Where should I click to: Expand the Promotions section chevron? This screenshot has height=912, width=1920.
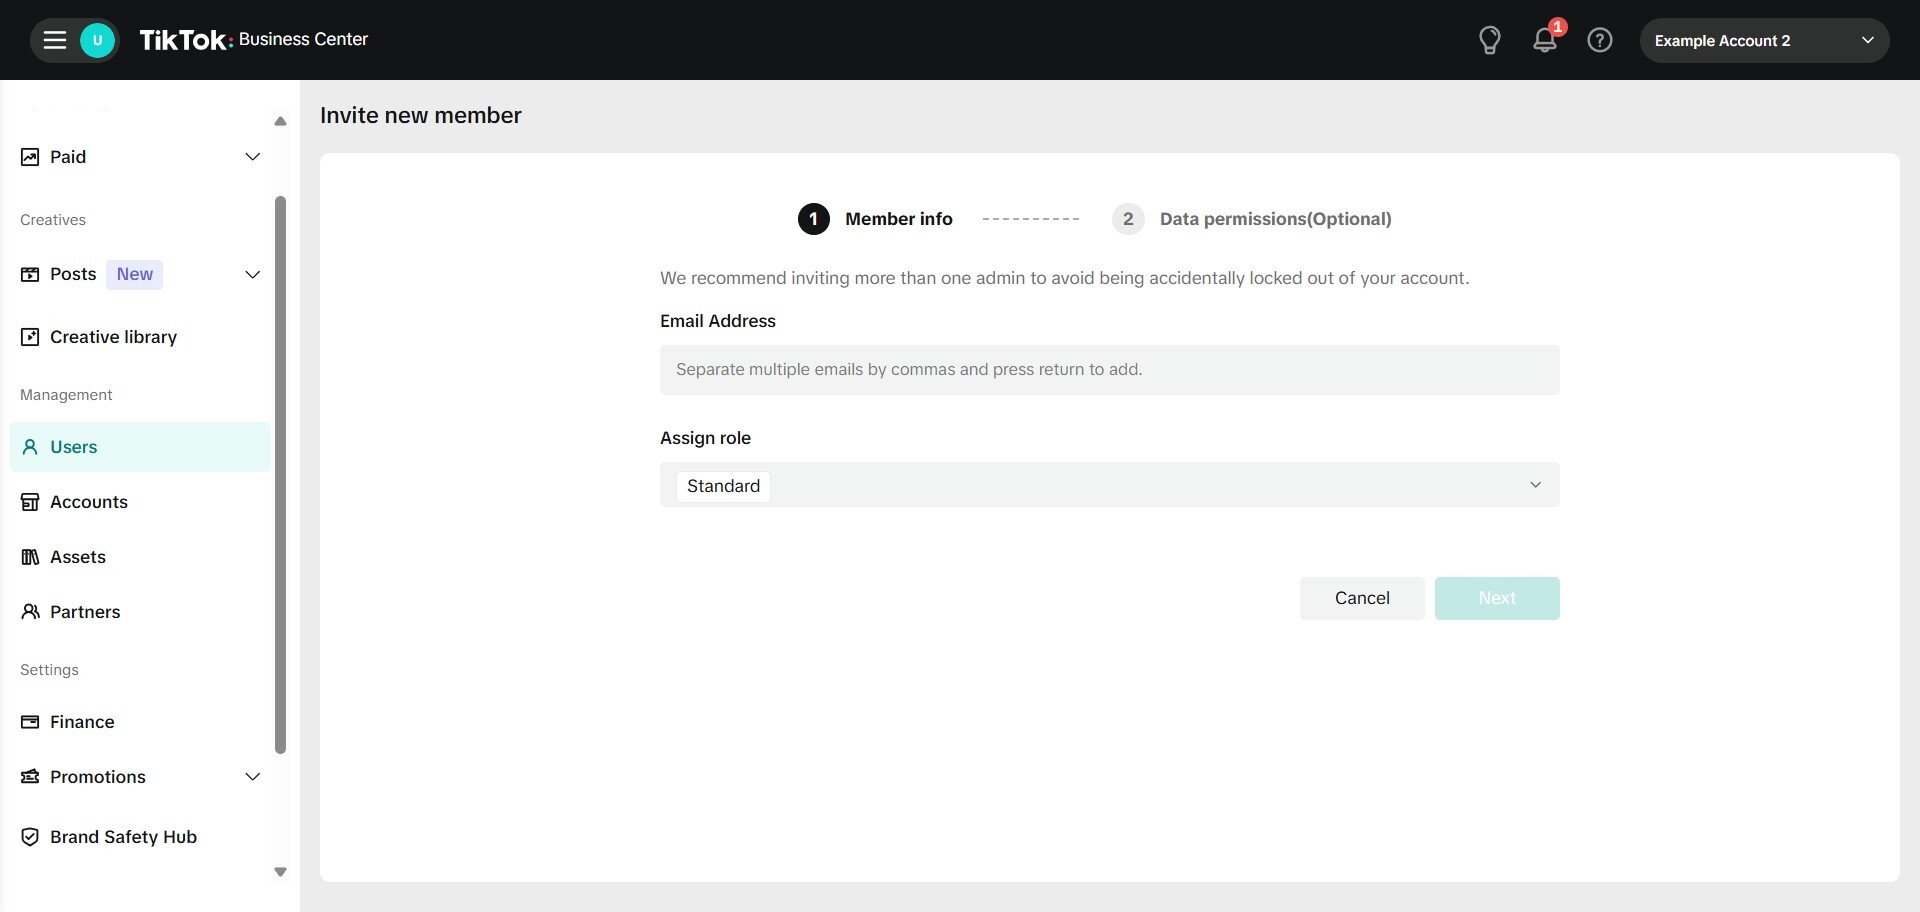coord(252,777)
